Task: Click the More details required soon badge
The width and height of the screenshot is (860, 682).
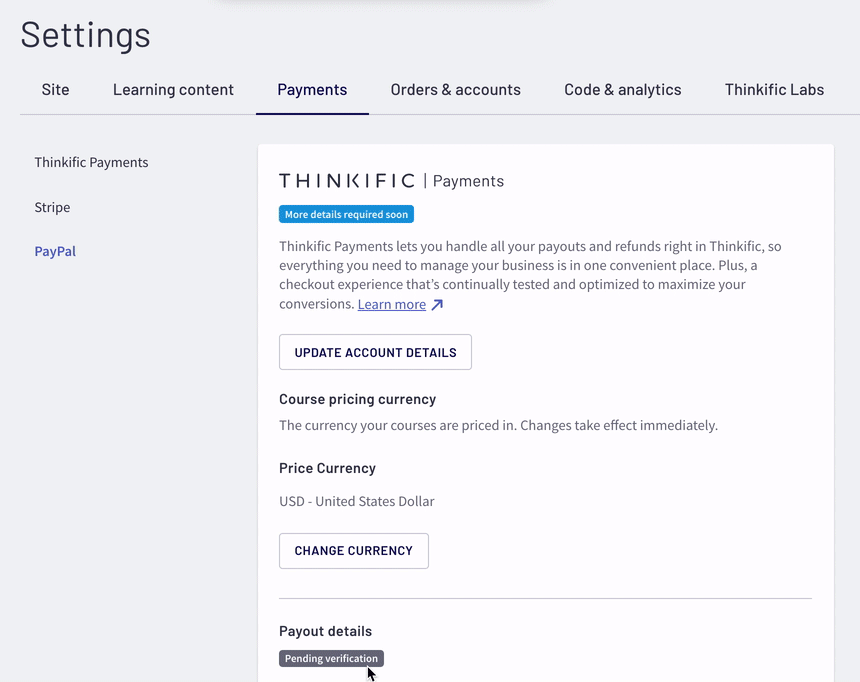Action: click(346, 214)
